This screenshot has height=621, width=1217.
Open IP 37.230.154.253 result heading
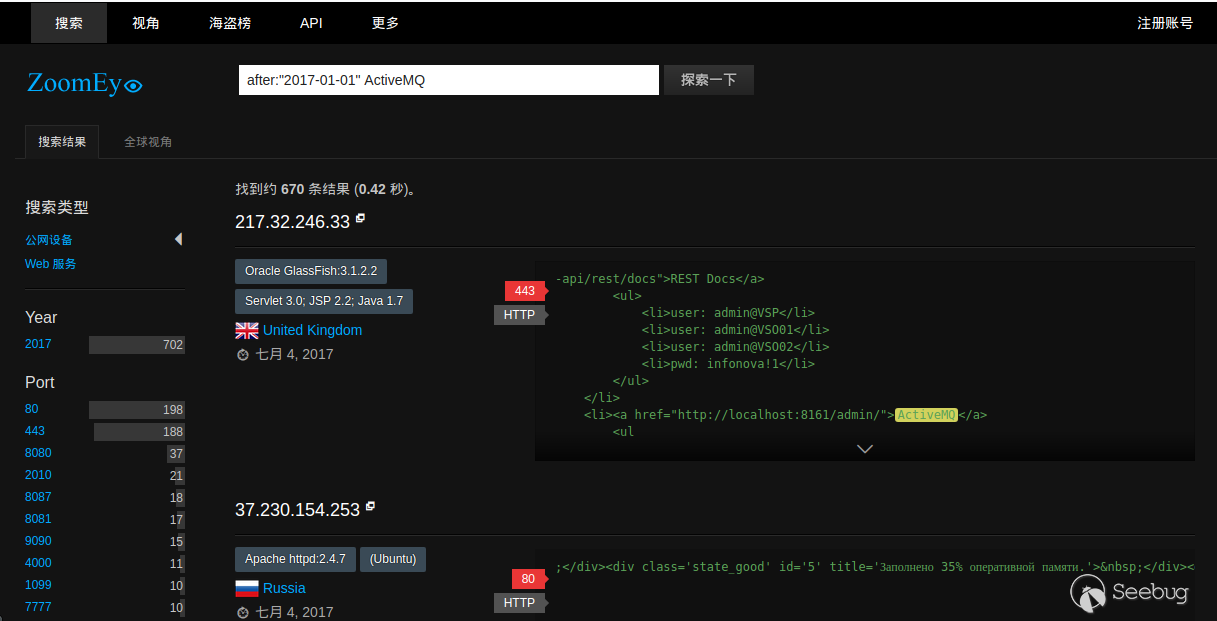(x=297, y=510)
